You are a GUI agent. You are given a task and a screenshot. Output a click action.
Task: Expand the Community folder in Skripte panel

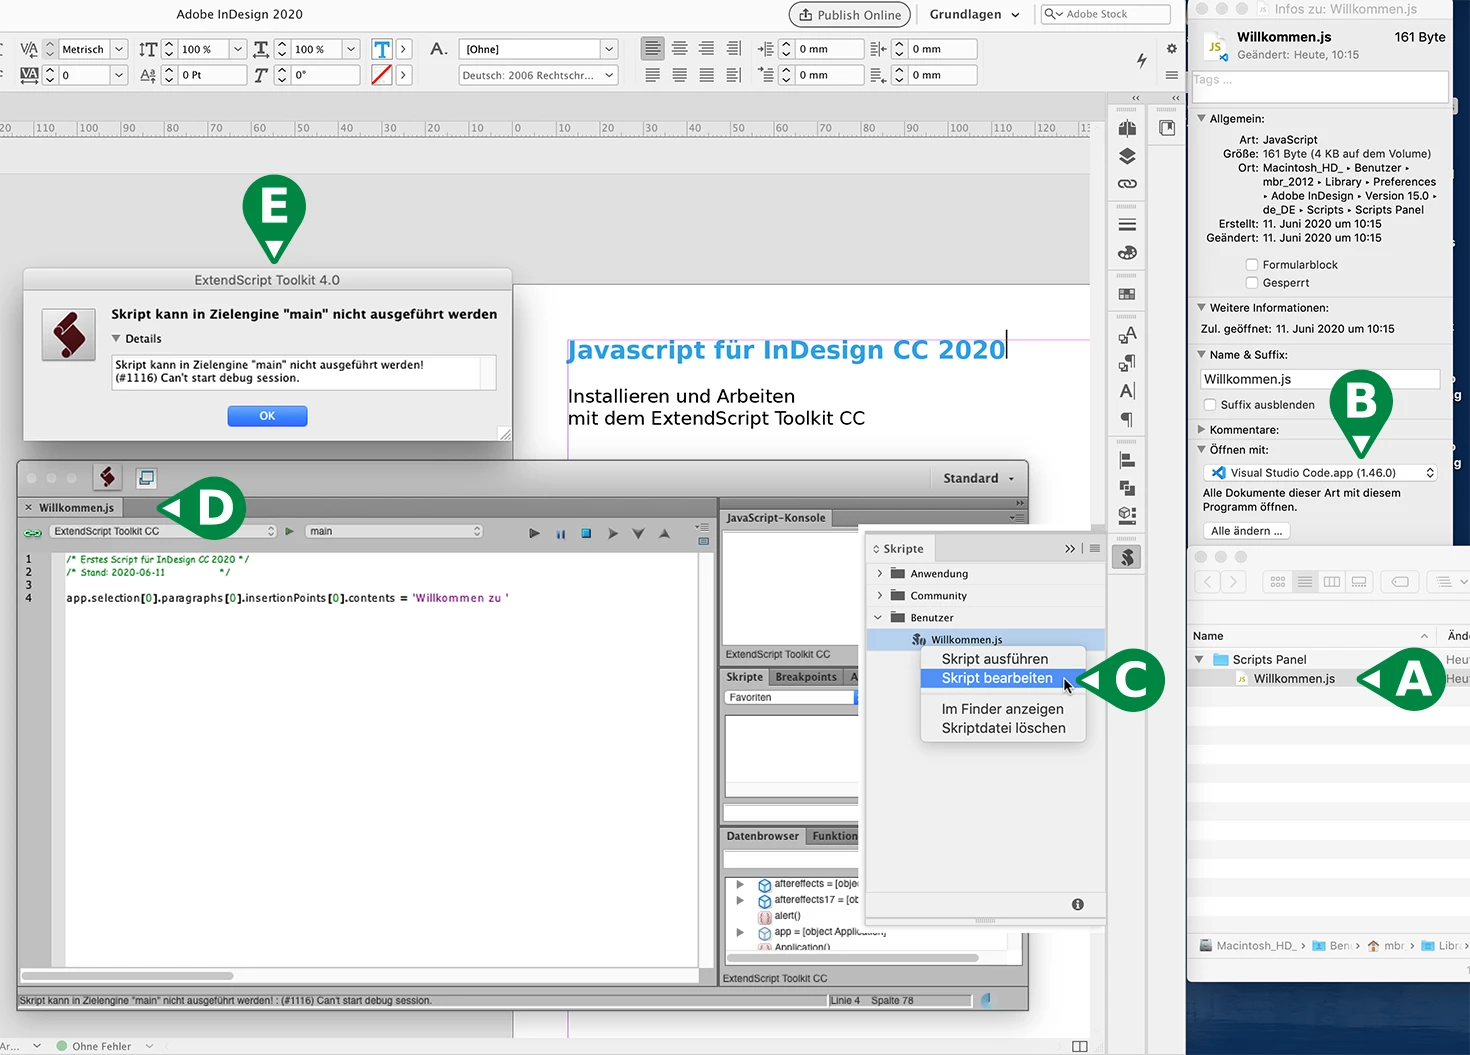point(880,595)
